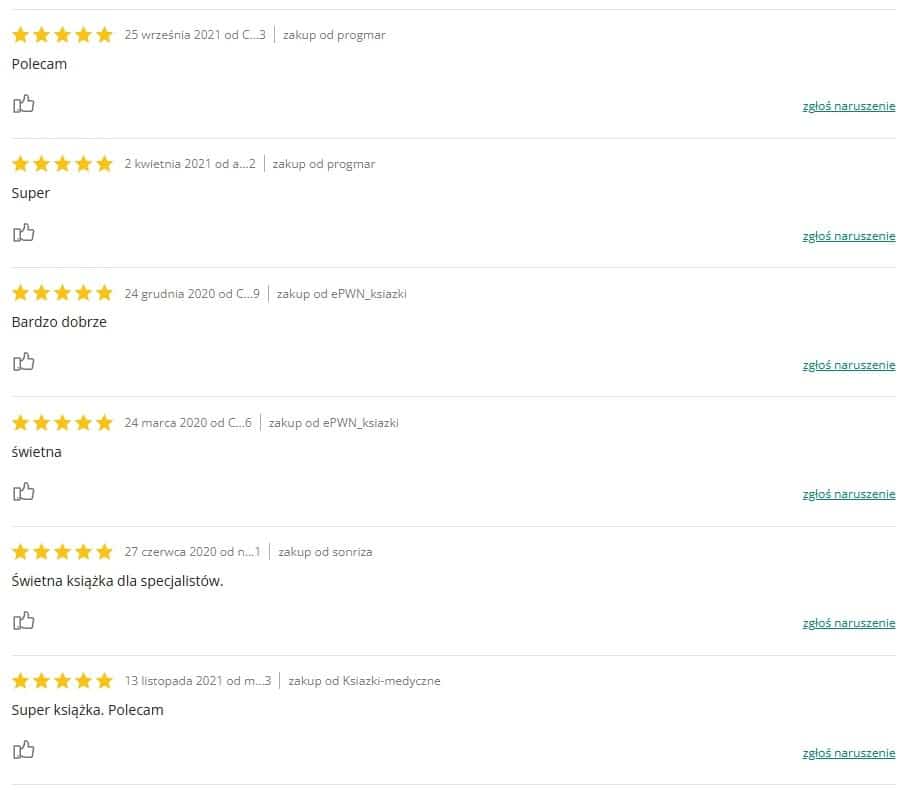Viewport: 912px width, 790px height.
Task: Click the star rating of 25 września 2021 review
Action: (x=62, y=35)
